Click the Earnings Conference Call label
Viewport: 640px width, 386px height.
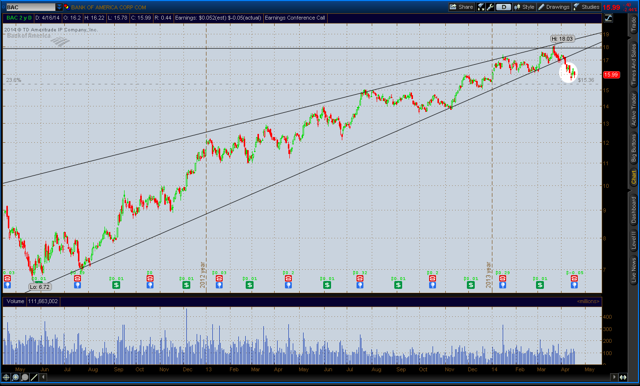coord(295,18)
